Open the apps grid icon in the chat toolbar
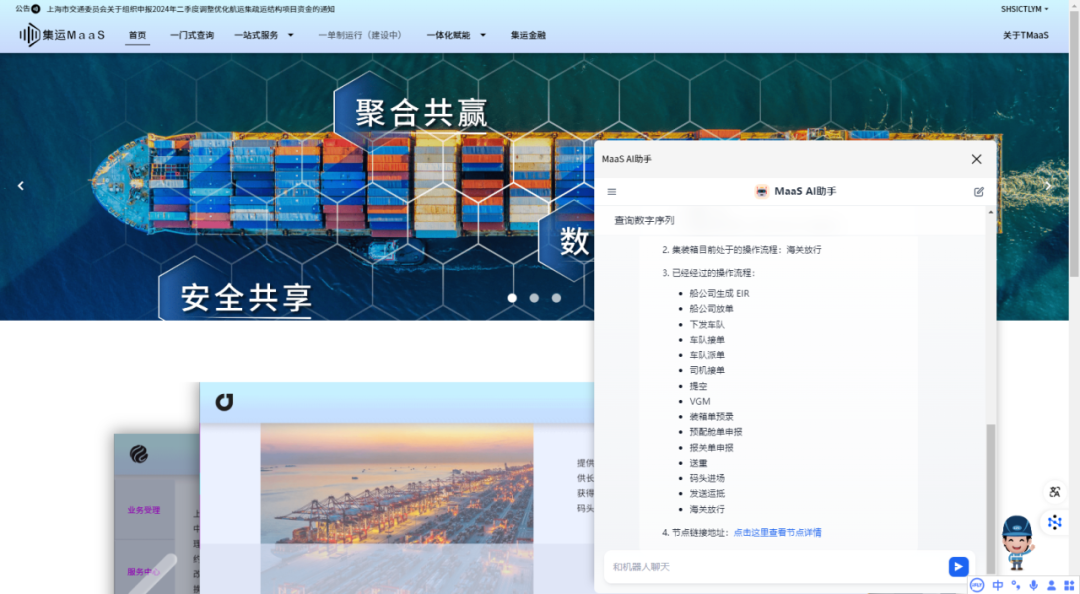 tap(1068, 585)
